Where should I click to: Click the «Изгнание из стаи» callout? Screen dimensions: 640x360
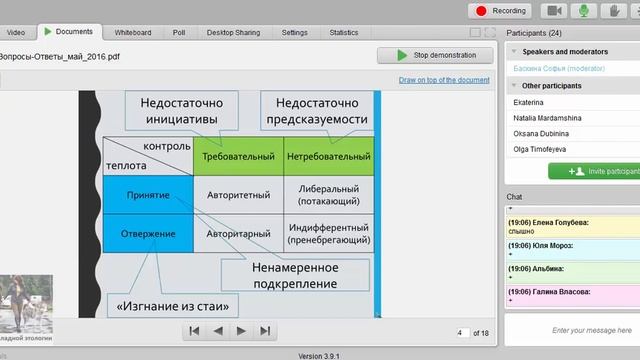pyautogui.click(x=173, y=306)
